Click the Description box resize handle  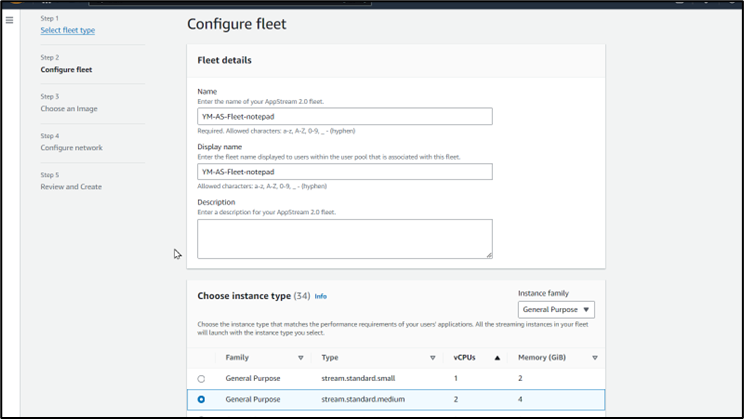489,255
